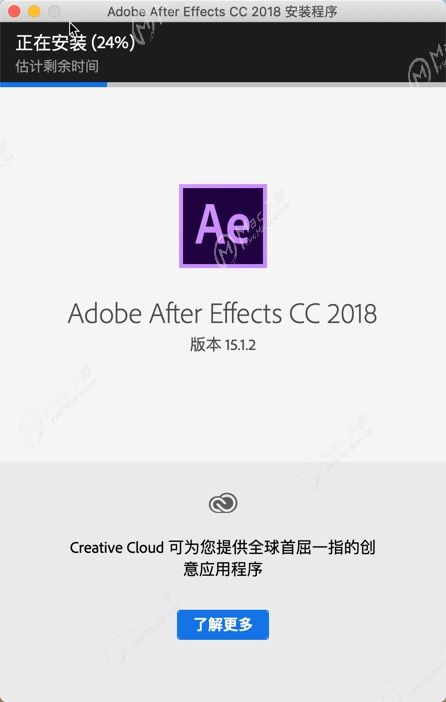Click the disabled gray zoom window button
Viewport: 446px width, 702px height.
[x=54, y=11]
